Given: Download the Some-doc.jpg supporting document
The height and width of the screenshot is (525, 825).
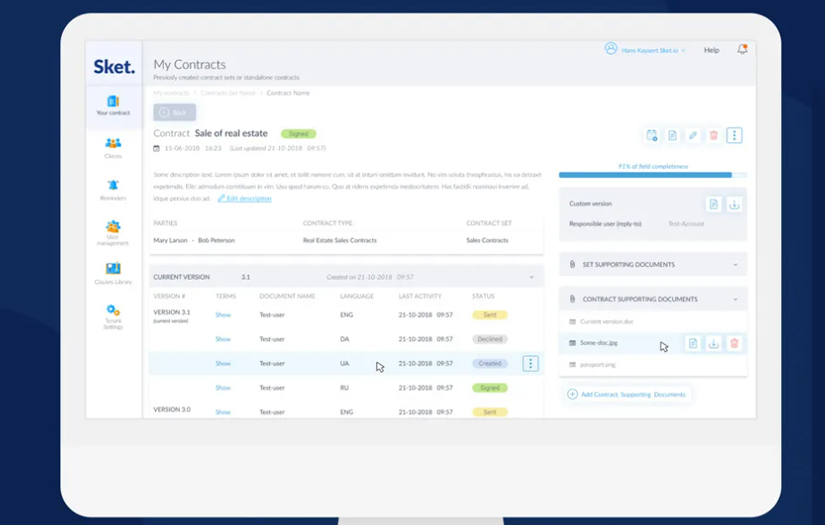Looking at the screenshot, I should [714, 343].
